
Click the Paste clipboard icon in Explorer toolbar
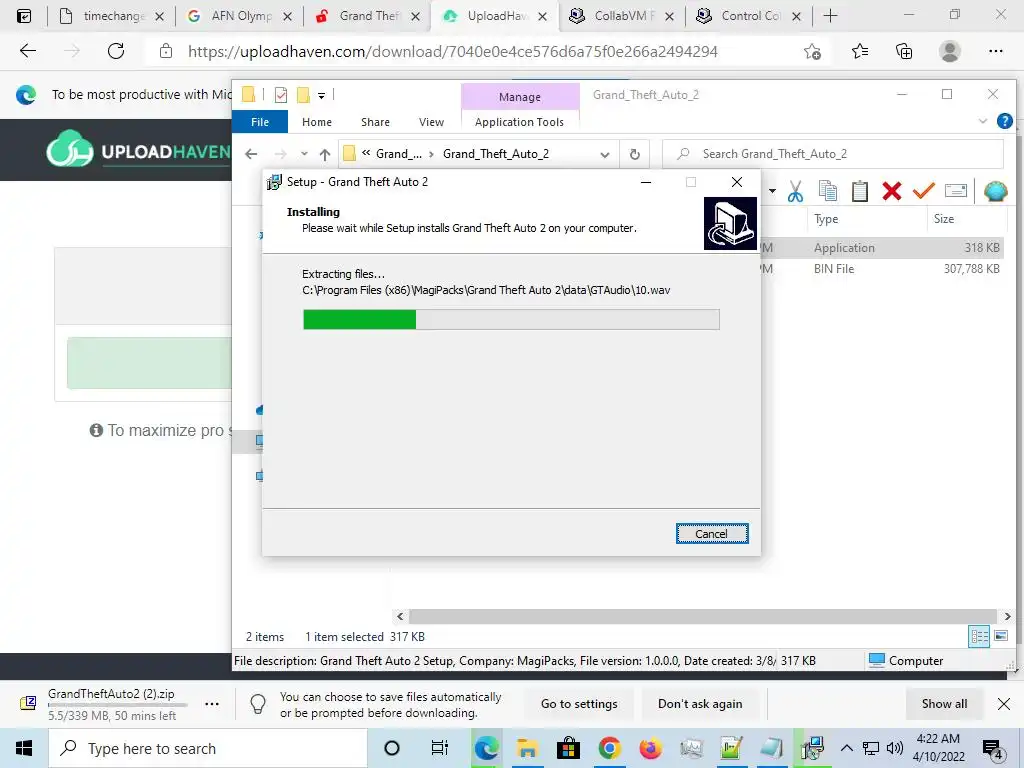pos(859,191)
